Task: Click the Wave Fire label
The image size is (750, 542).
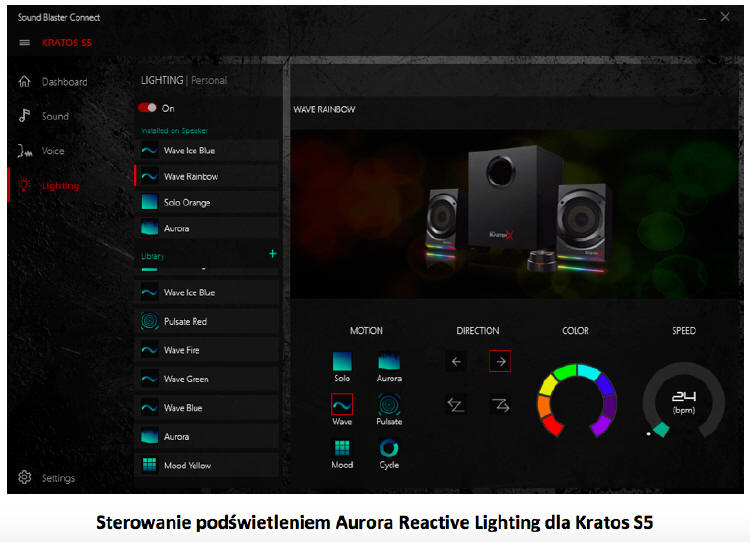Action: click(181, 350)
